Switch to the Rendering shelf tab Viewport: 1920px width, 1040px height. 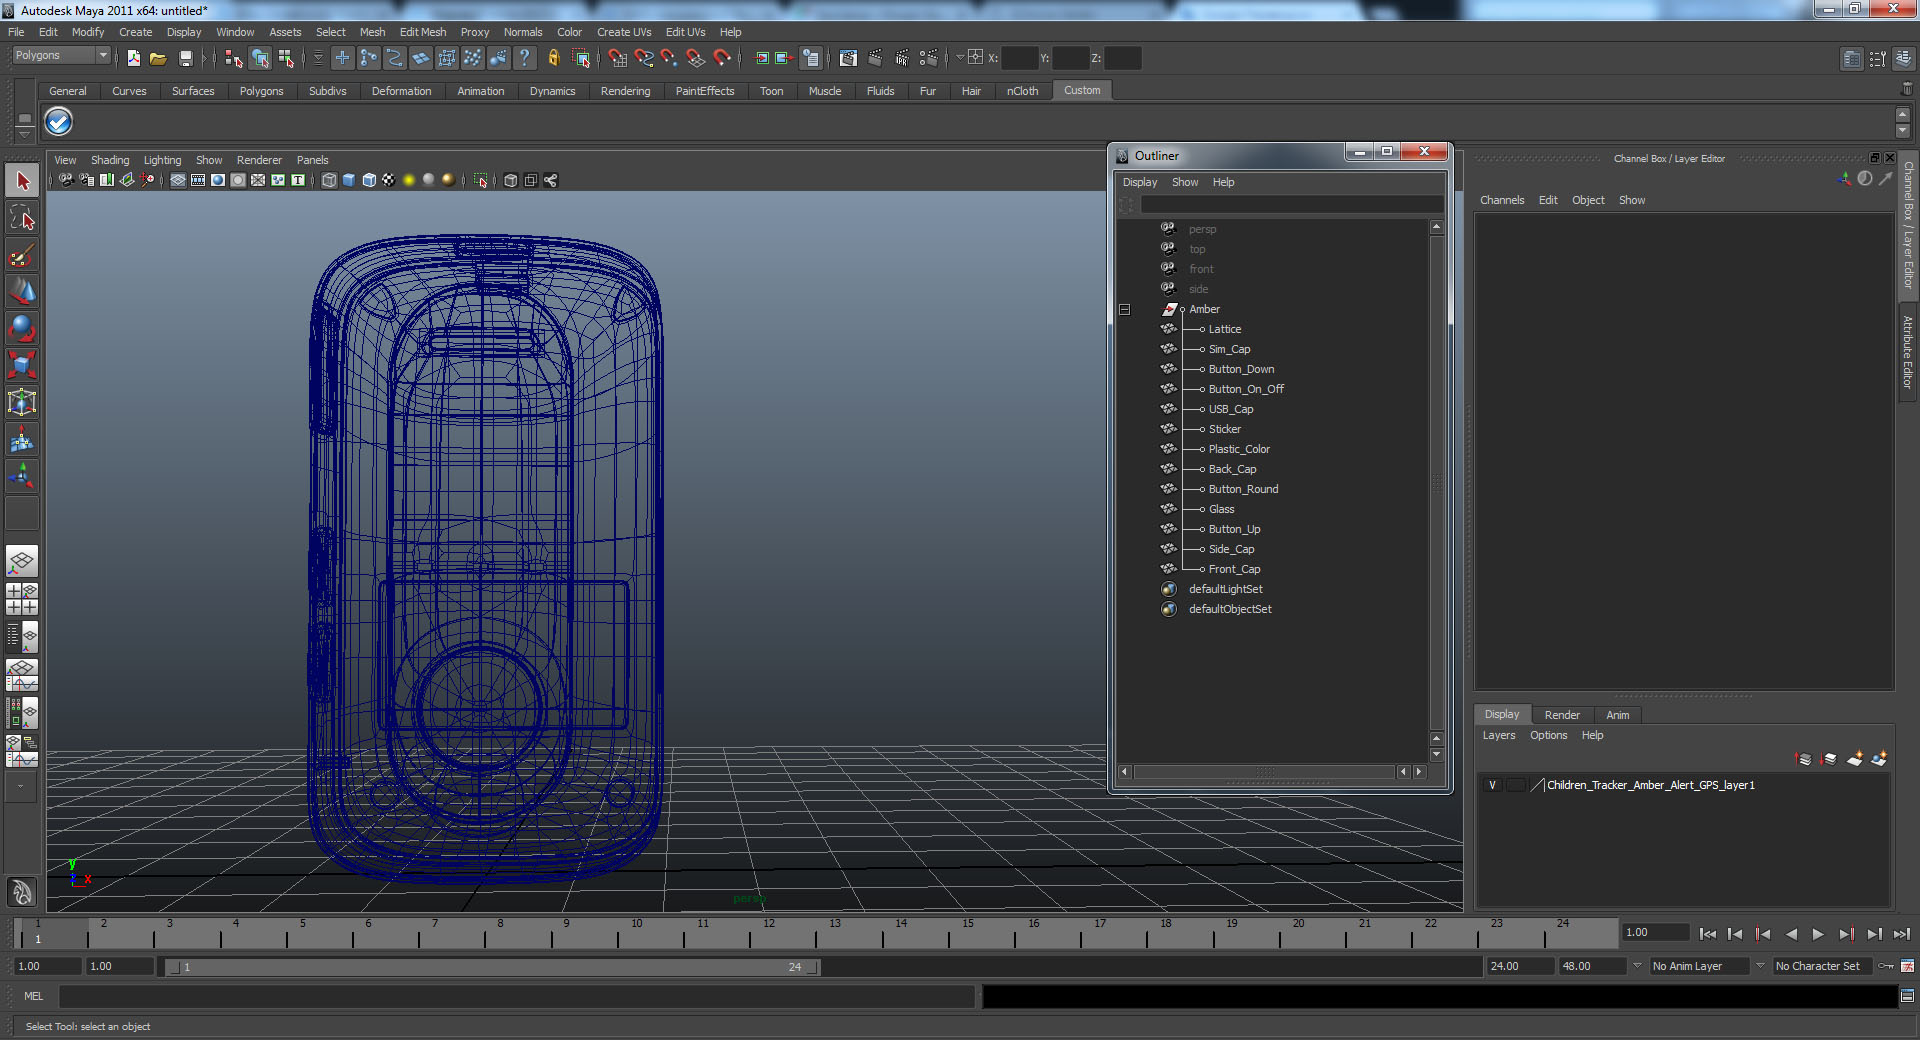(625, 91)
